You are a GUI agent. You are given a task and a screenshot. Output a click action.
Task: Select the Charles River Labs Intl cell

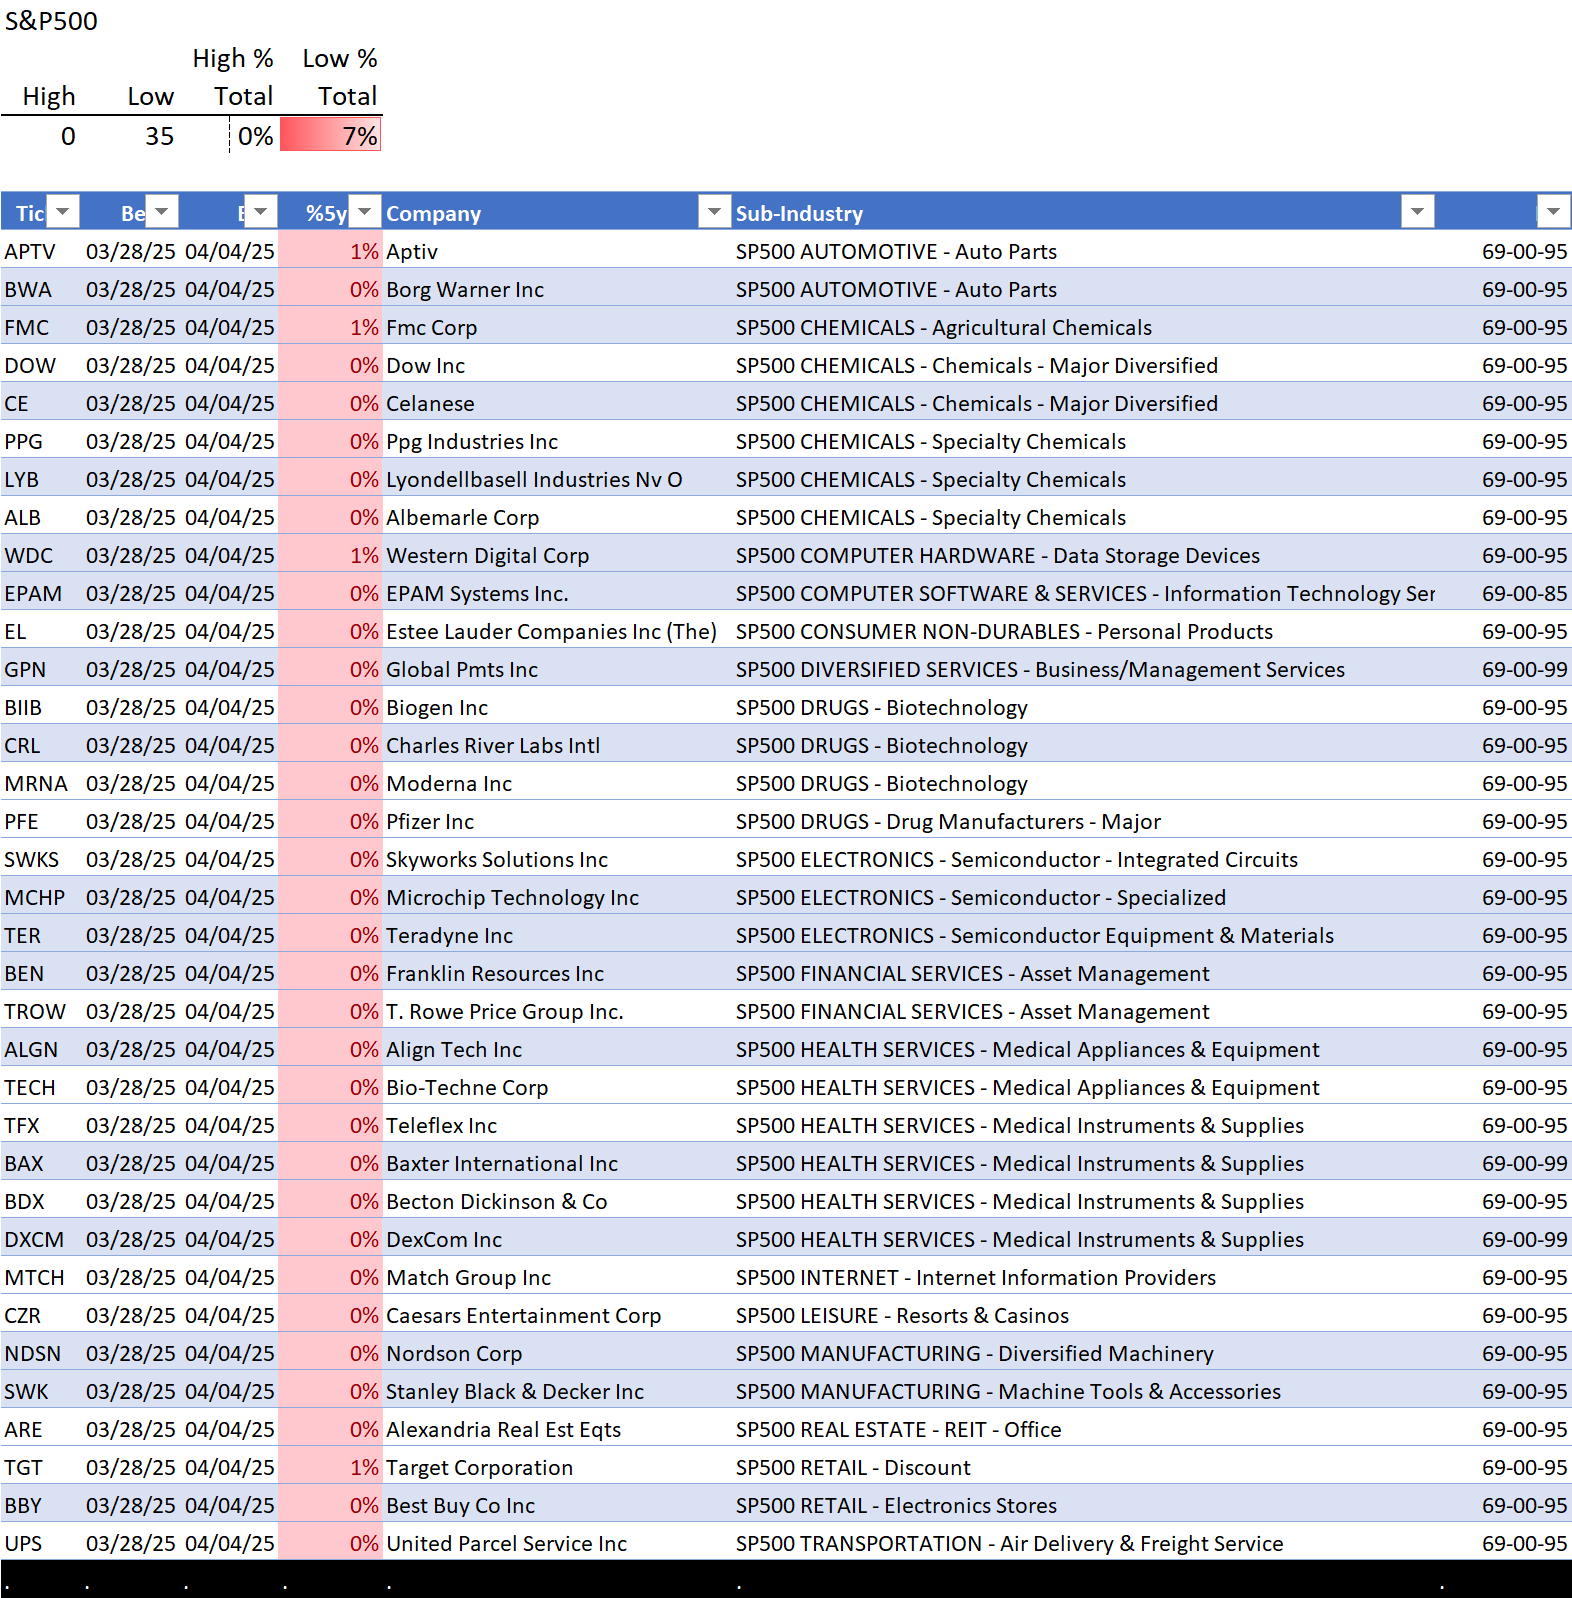(x=556, y=745)
